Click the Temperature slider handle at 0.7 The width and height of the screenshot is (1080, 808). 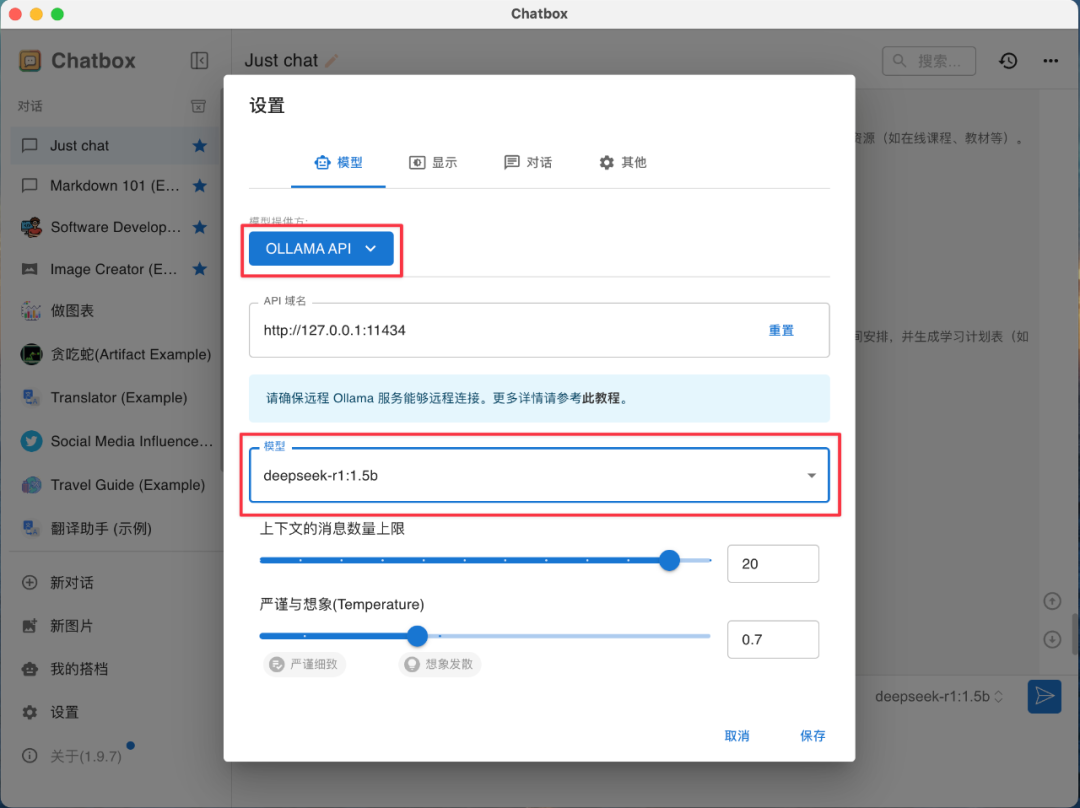(417, 636)
